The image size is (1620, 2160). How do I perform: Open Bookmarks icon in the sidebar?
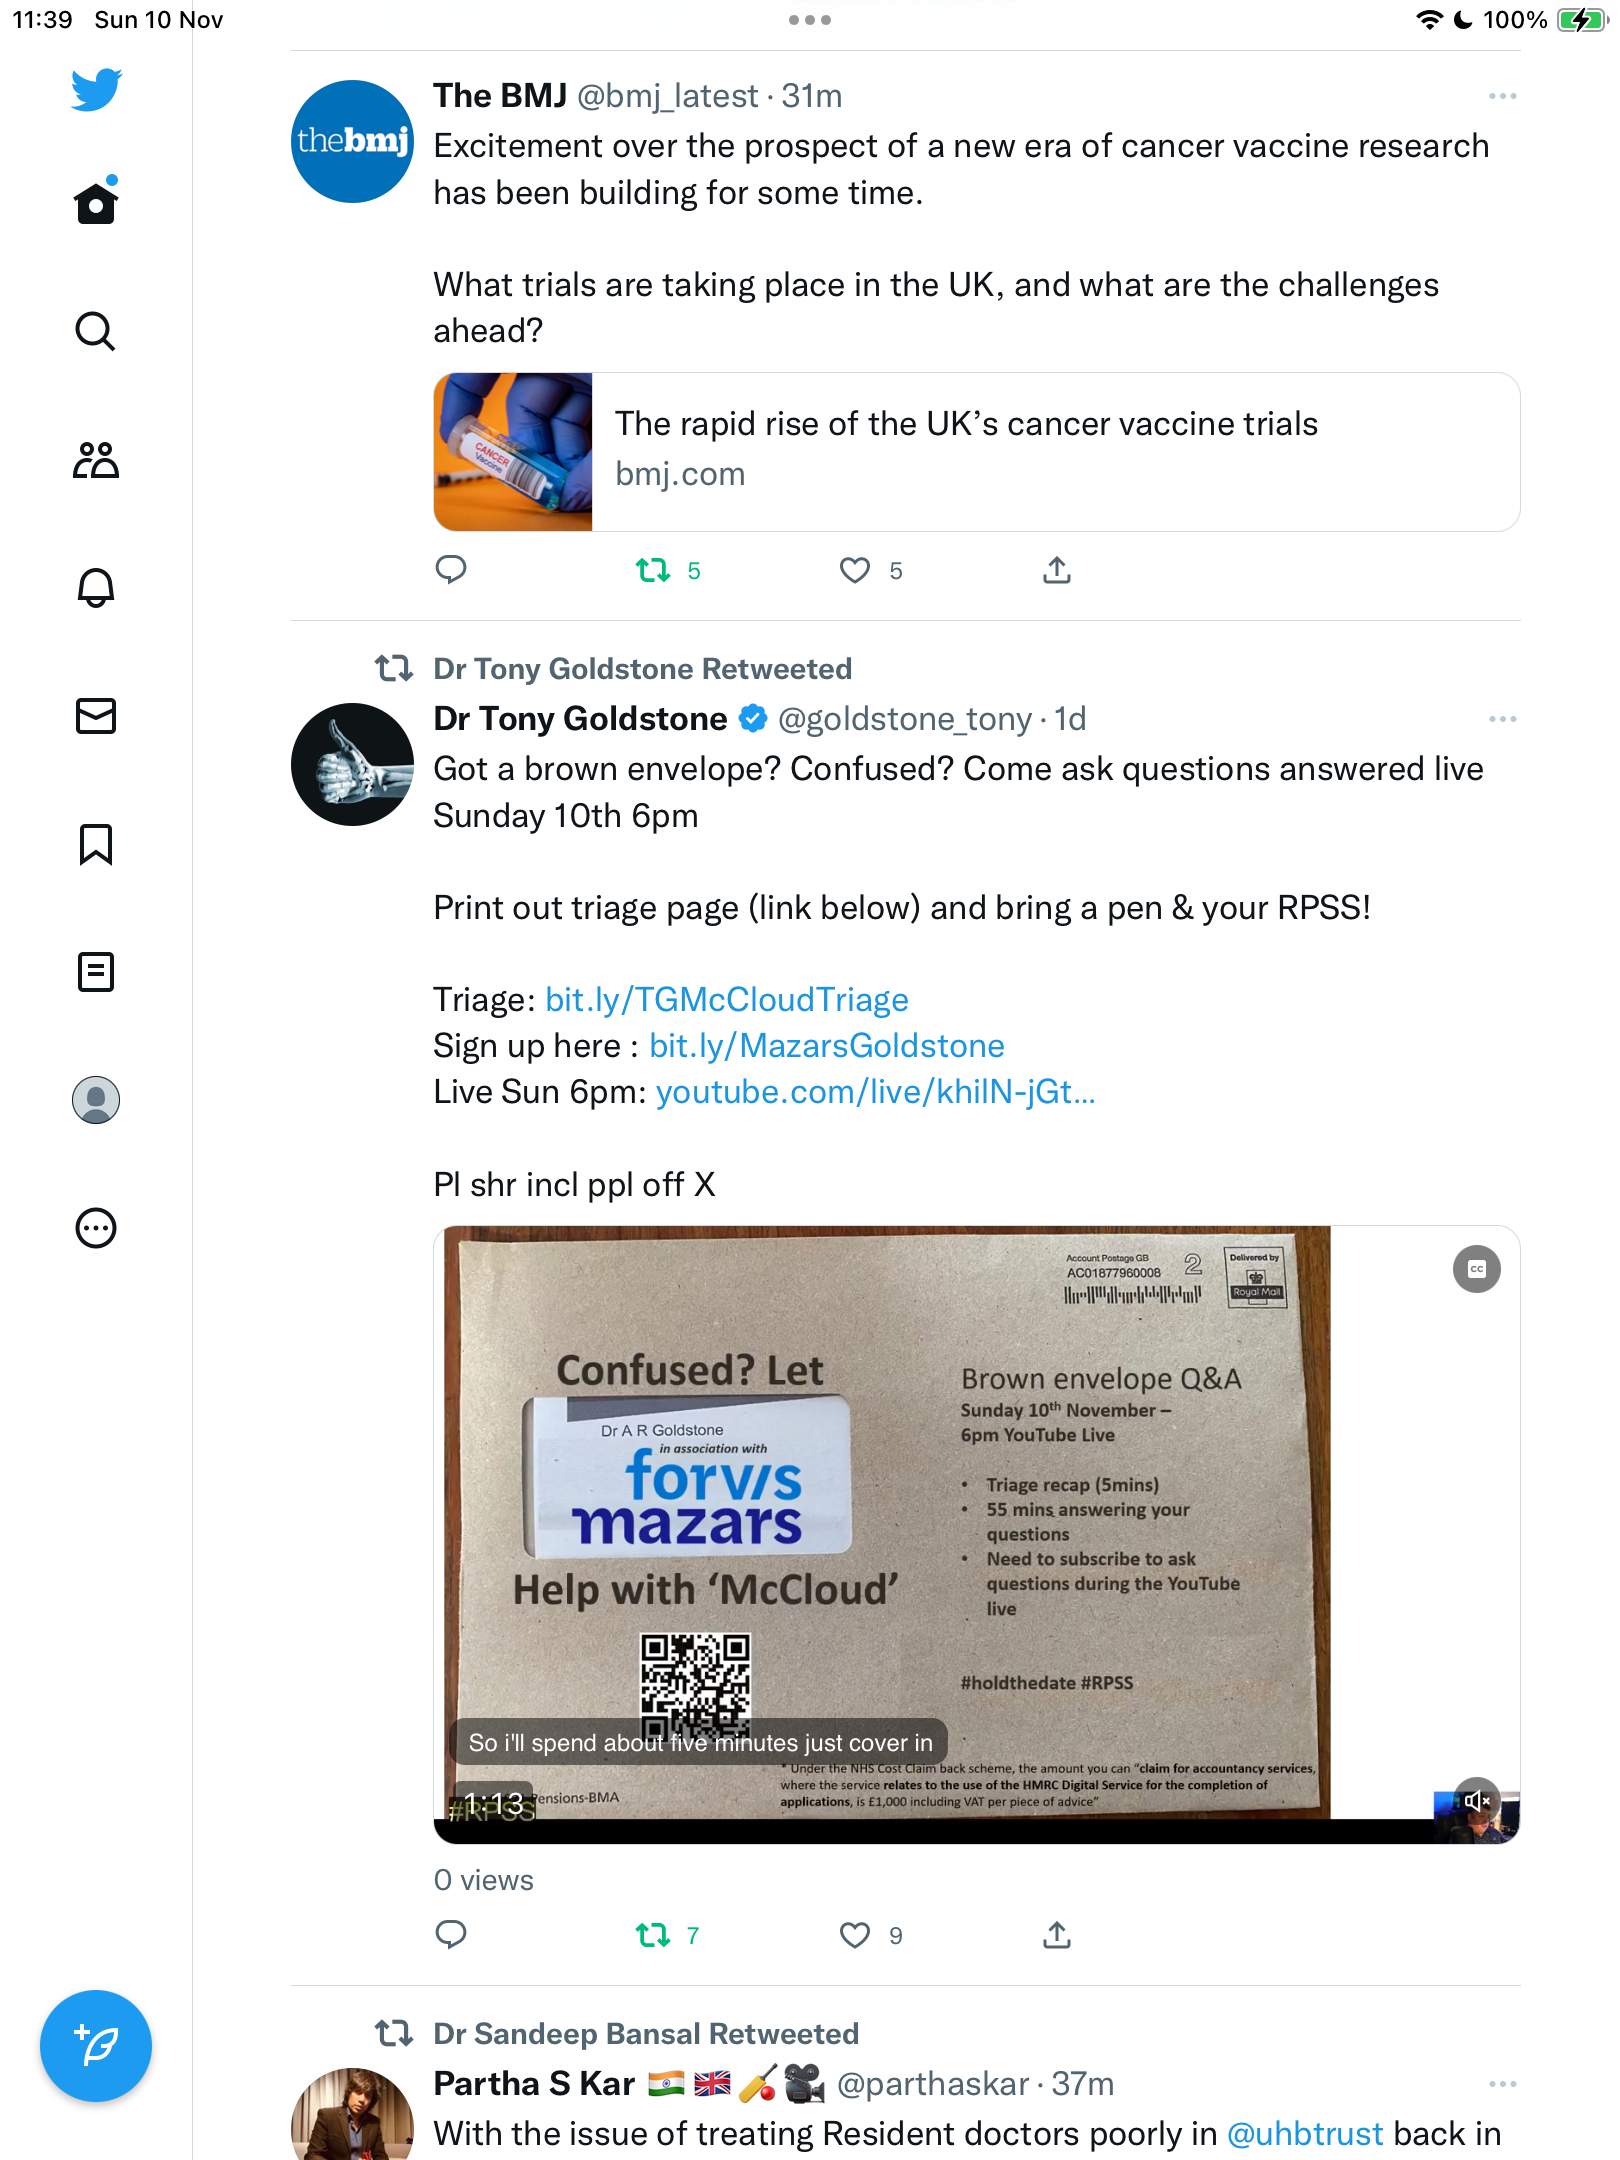96,844
